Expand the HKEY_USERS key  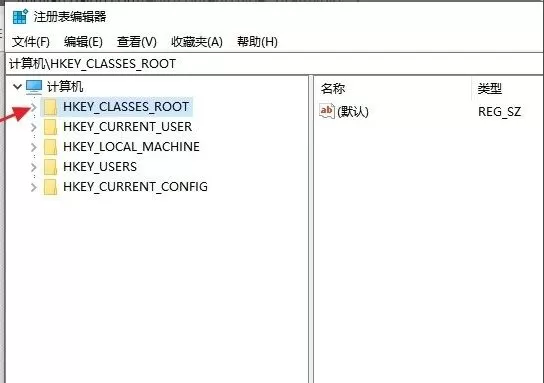(x=34, y=168)
